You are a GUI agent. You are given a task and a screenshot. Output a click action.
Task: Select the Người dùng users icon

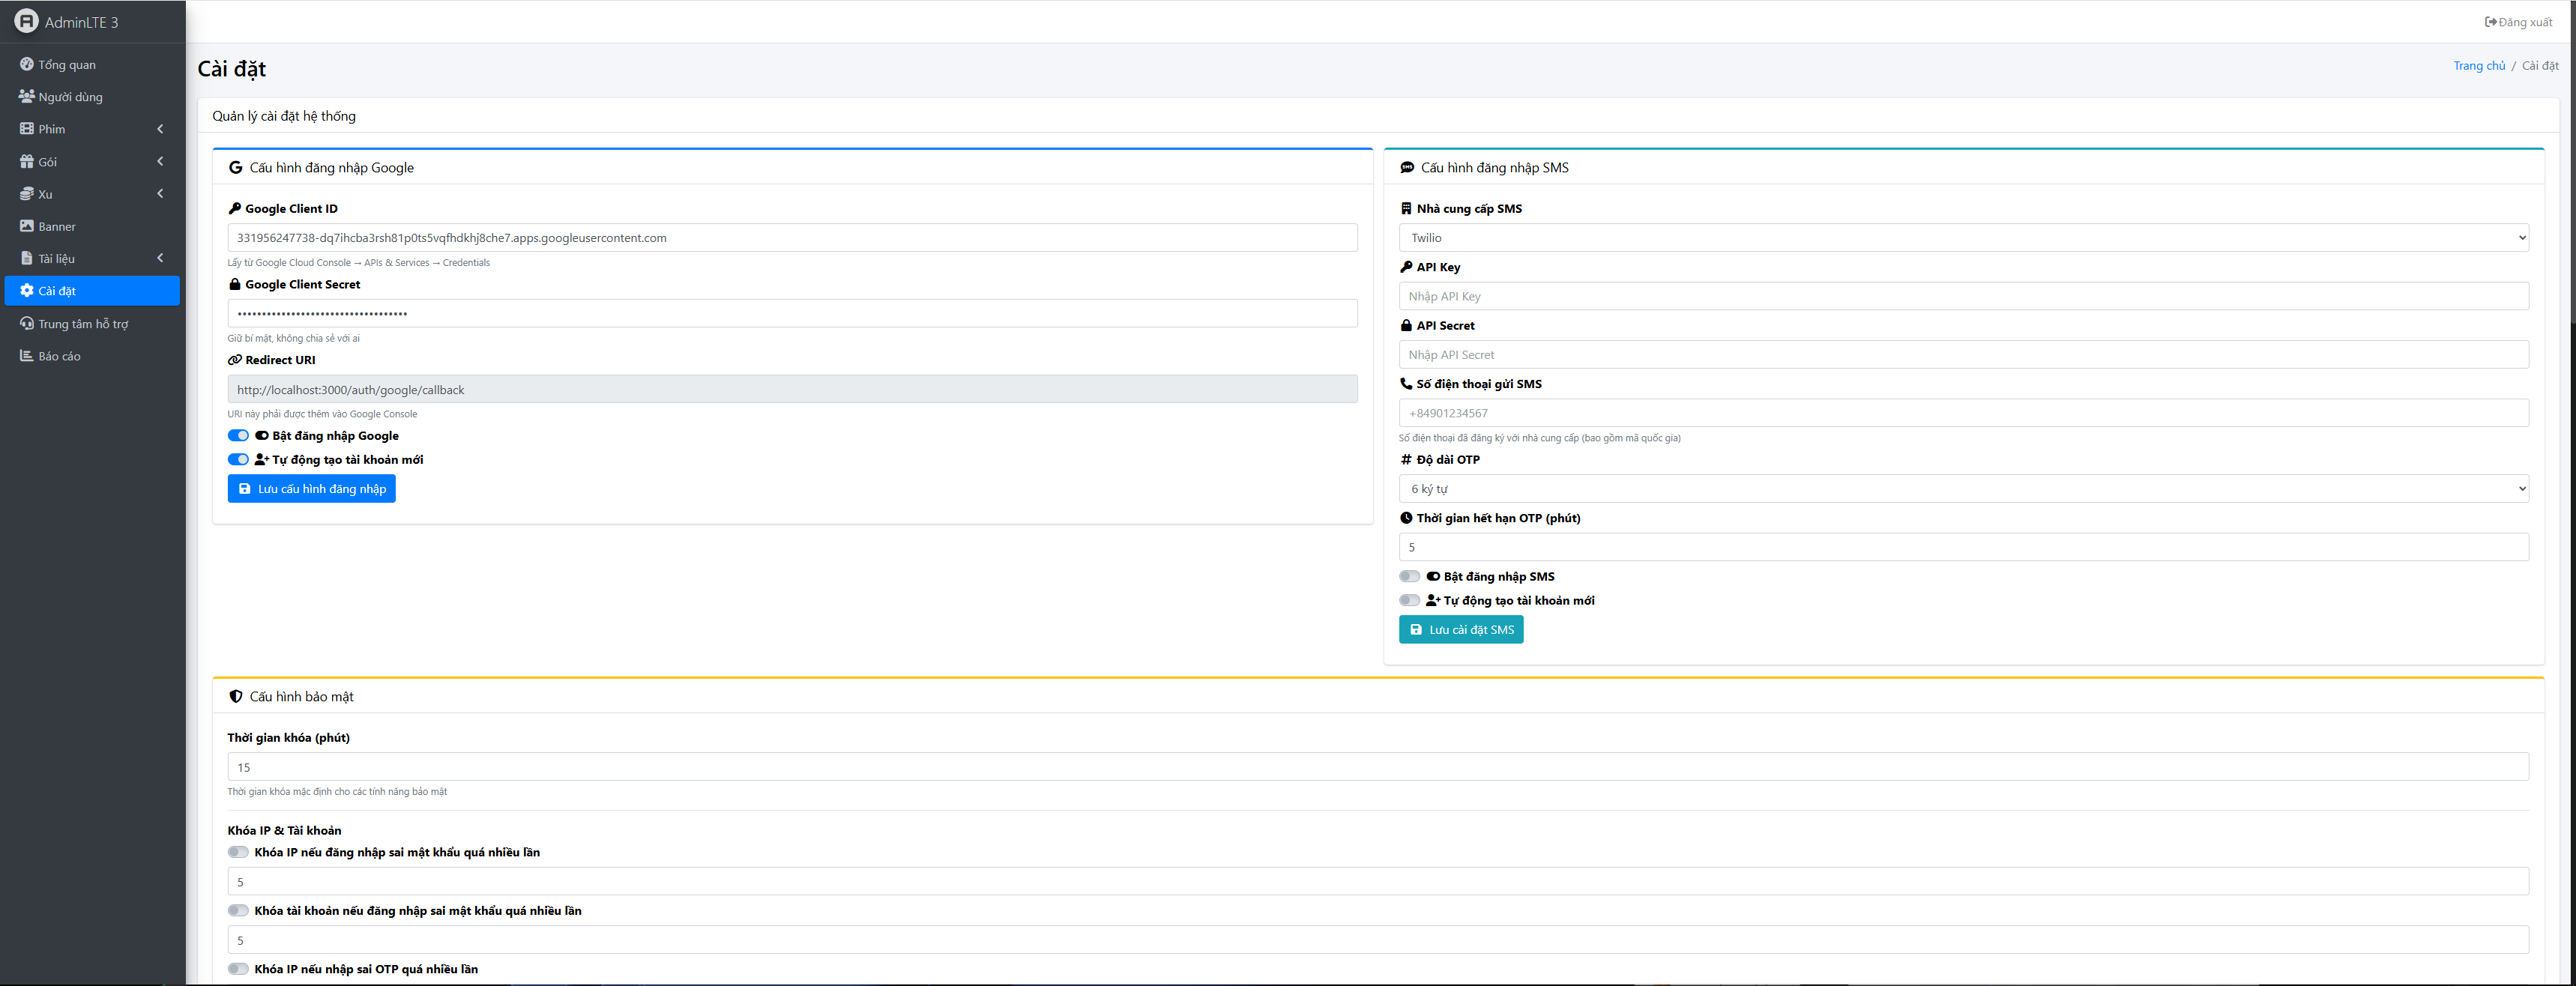[x=26, y=96]
